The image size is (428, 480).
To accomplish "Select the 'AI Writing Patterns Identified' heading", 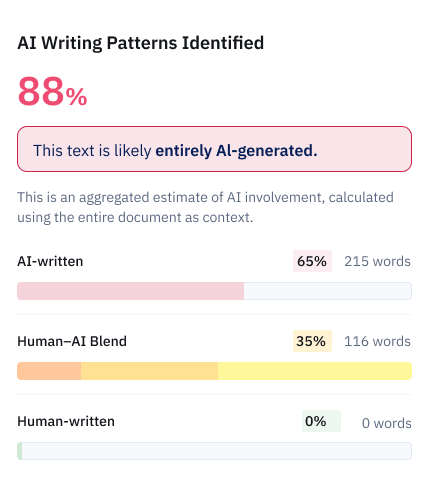I will coord(140,43).
